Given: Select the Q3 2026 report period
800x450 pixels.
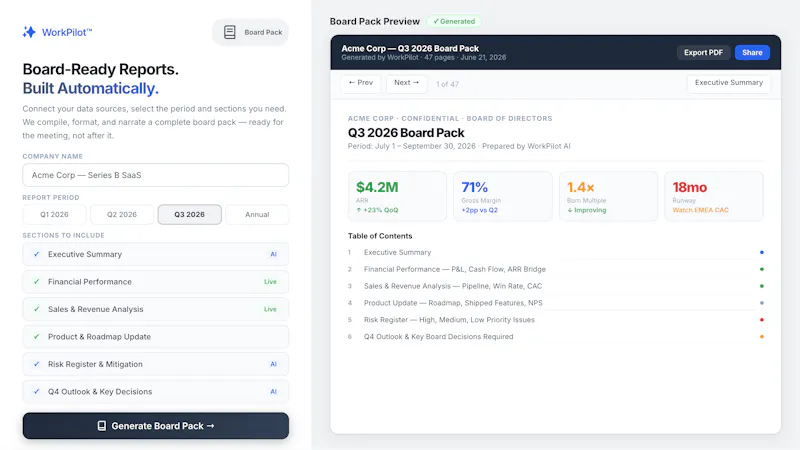Looking at the screenshot, I should [189, 214].
